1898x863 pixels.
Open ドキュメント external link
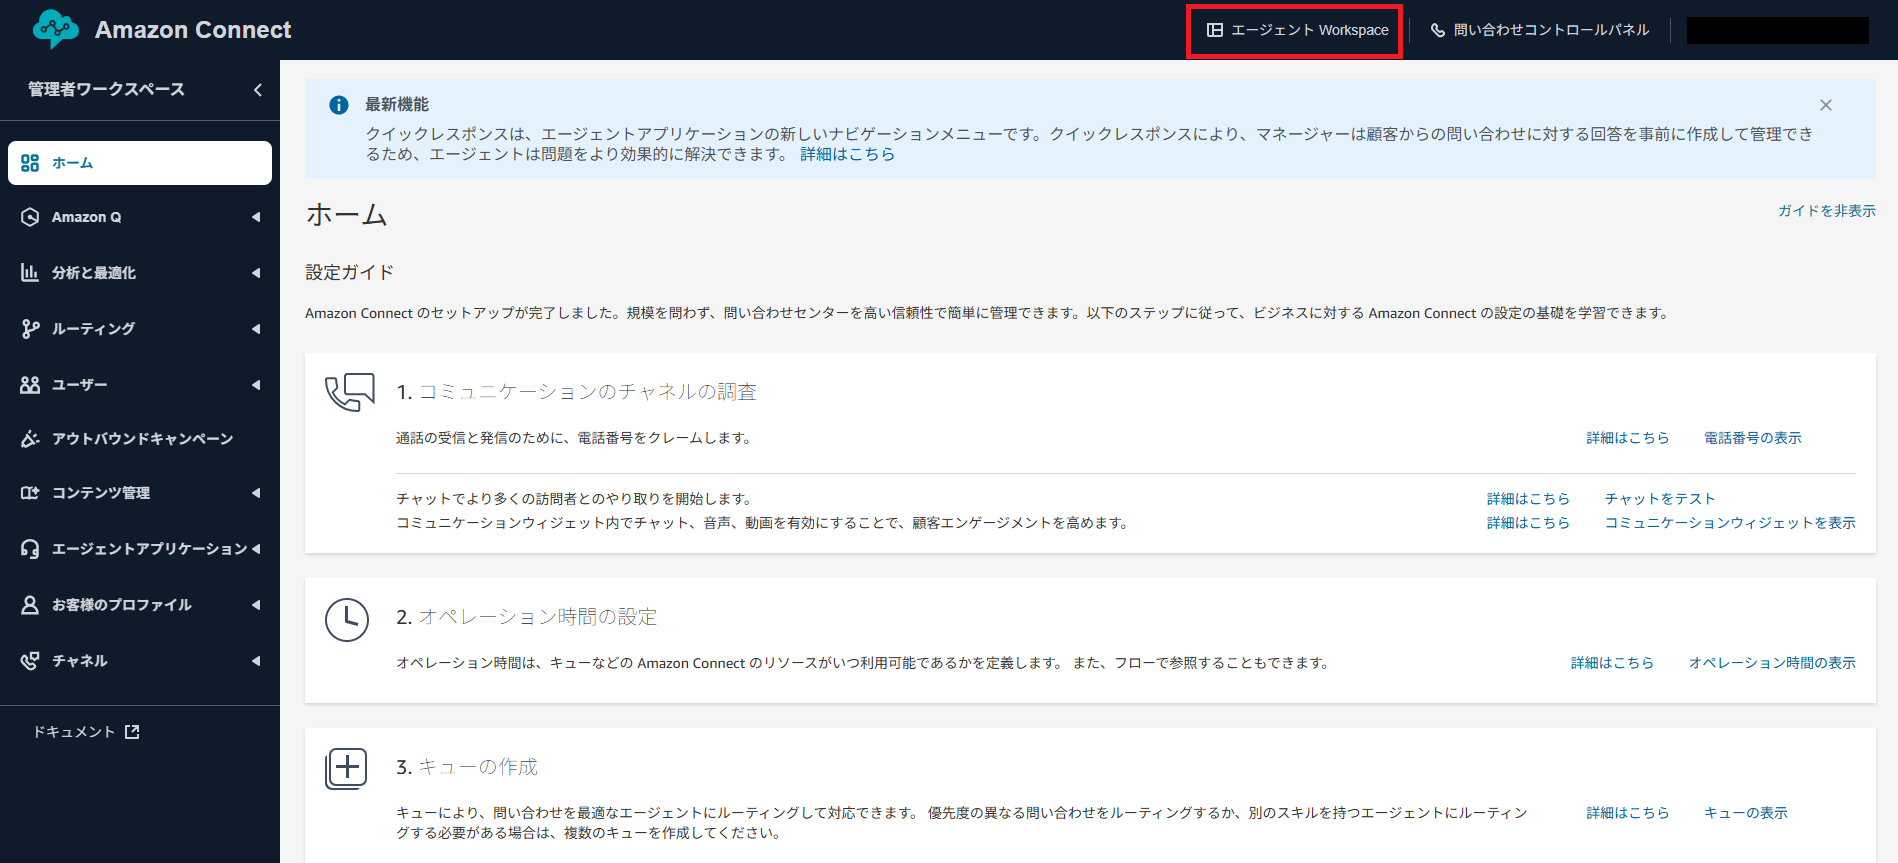pyautogui.click(x=86, y=732)
